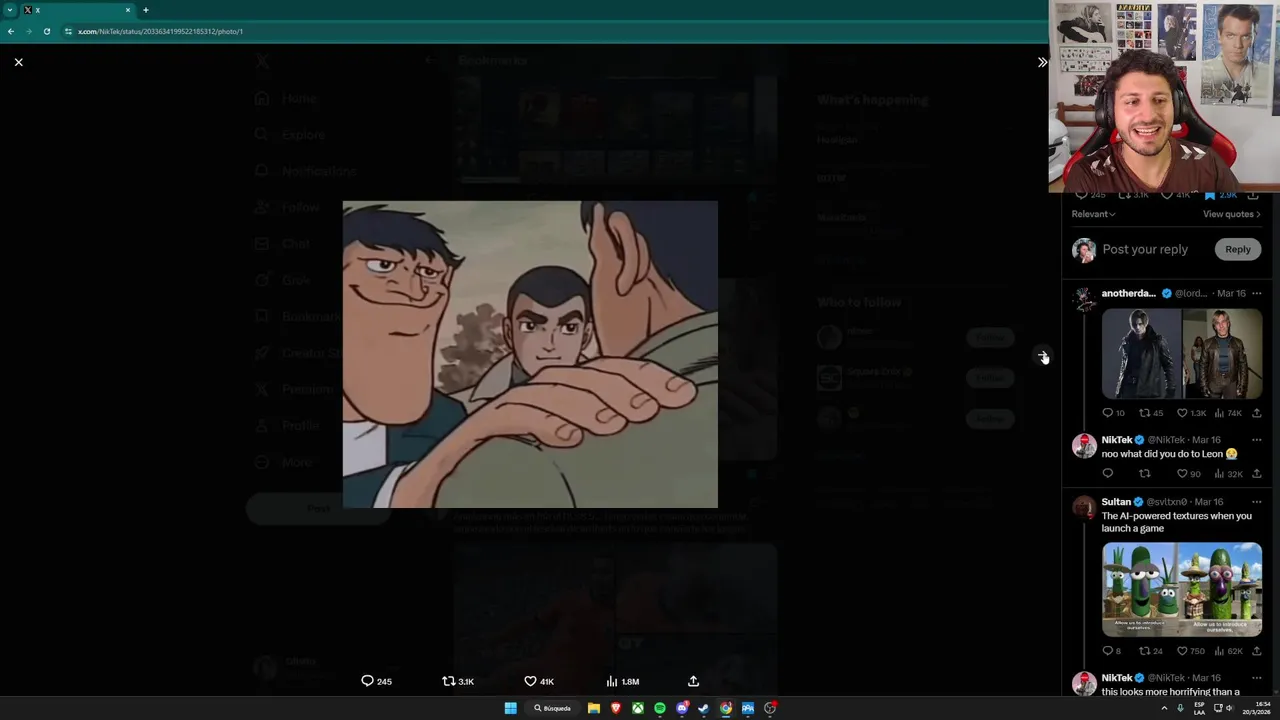Reply to anotherda... comment with 10 replies

pyautogui.click(x=1113, y=413)
